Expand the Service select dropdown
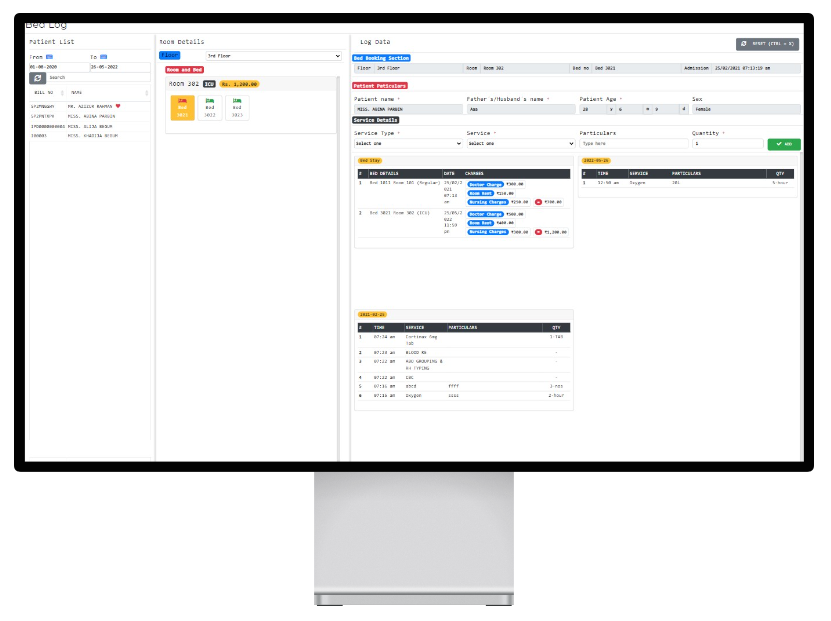Image resolution: width=831 pixels, height=621 pixels. coord(520,144)
